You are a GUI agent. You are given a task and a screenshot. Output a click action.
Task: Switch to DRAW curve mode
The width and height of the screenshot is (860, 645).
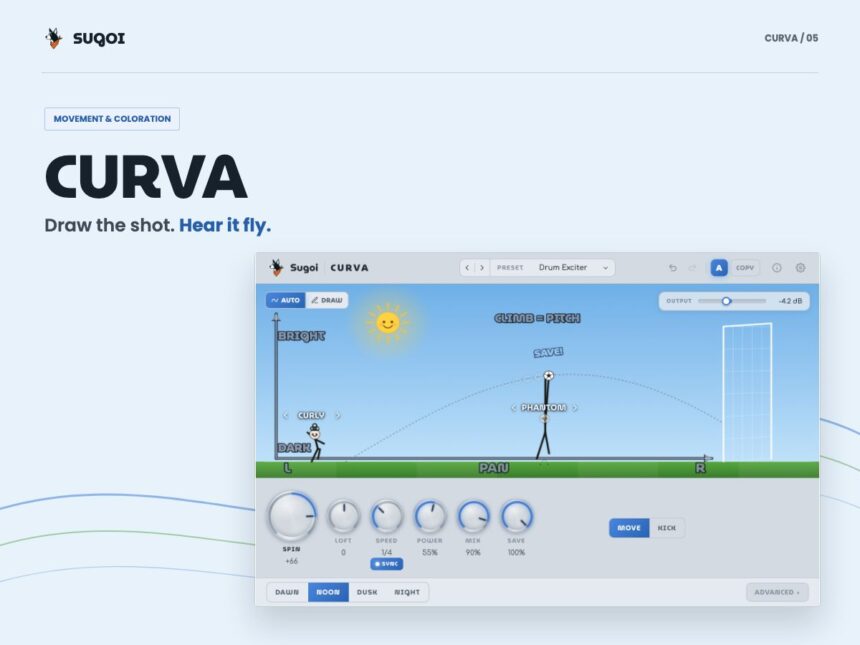[326, 300]
